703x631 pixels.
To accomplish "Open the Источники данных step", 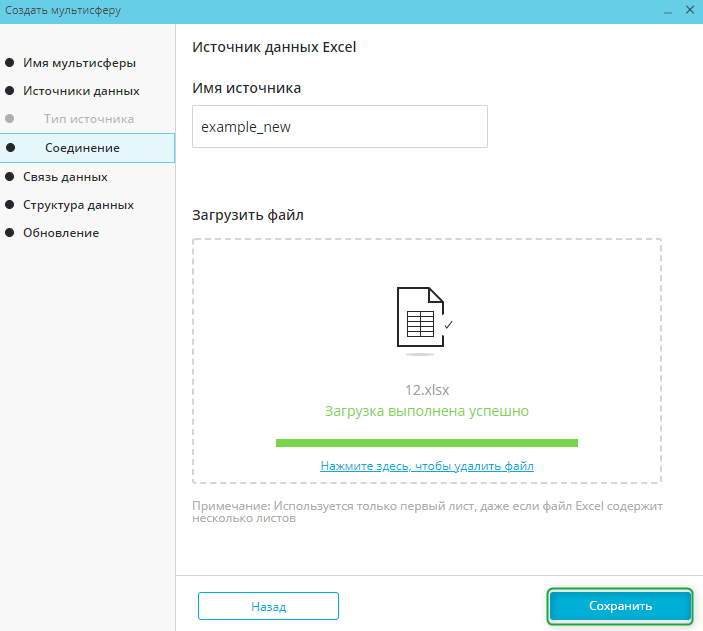I will (81, 91).
